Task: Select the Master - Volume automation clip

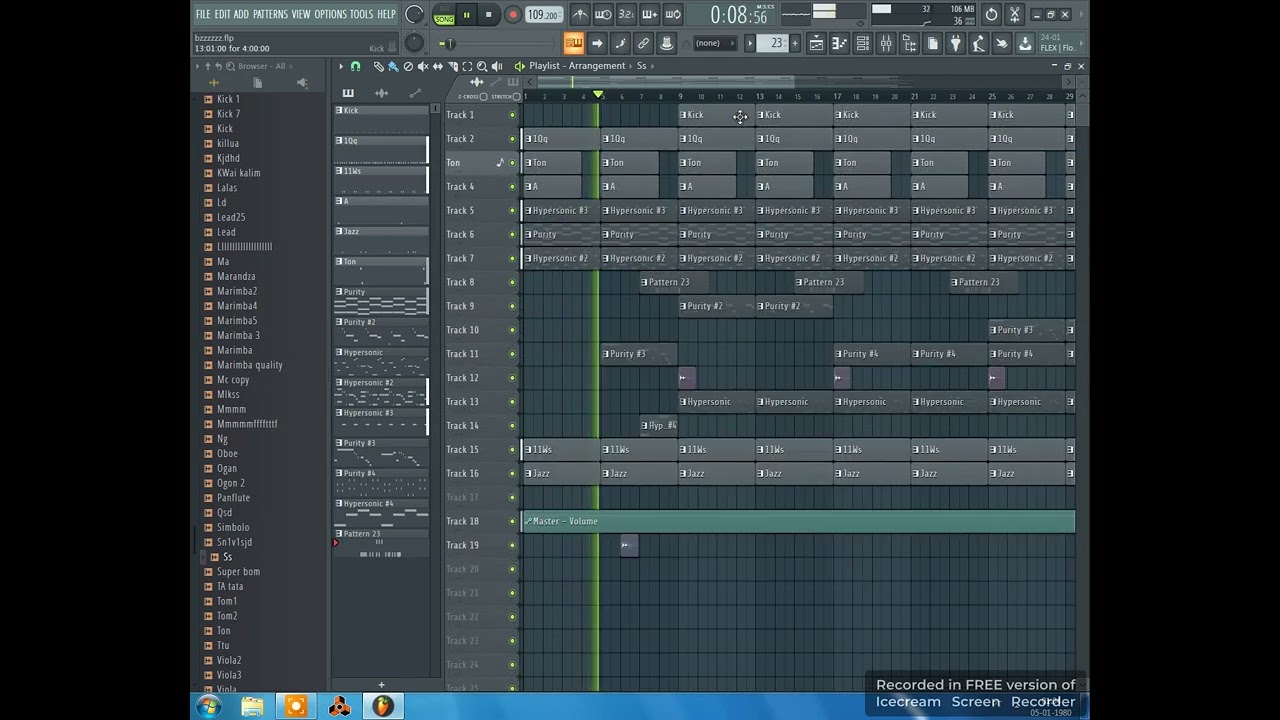Action: (x=798, y=521)
